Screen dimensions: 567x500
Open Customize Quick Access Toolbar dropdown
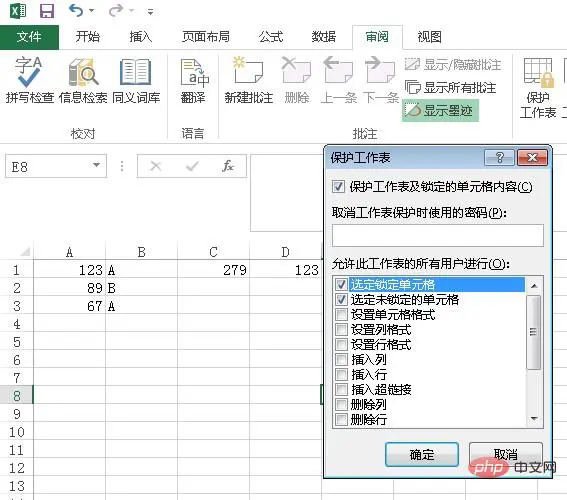(150, 12)
